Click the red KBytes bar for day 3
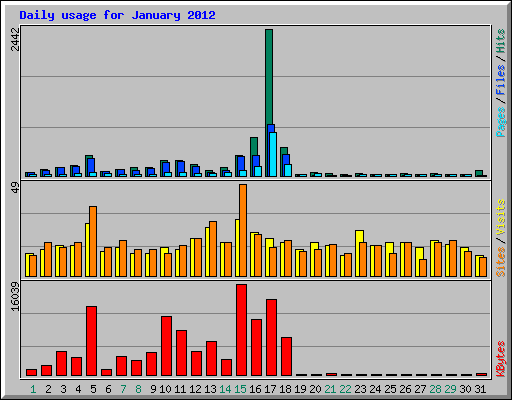Viewport: 512px width, 400px height. pyautogui.click(x=61, y=363)
